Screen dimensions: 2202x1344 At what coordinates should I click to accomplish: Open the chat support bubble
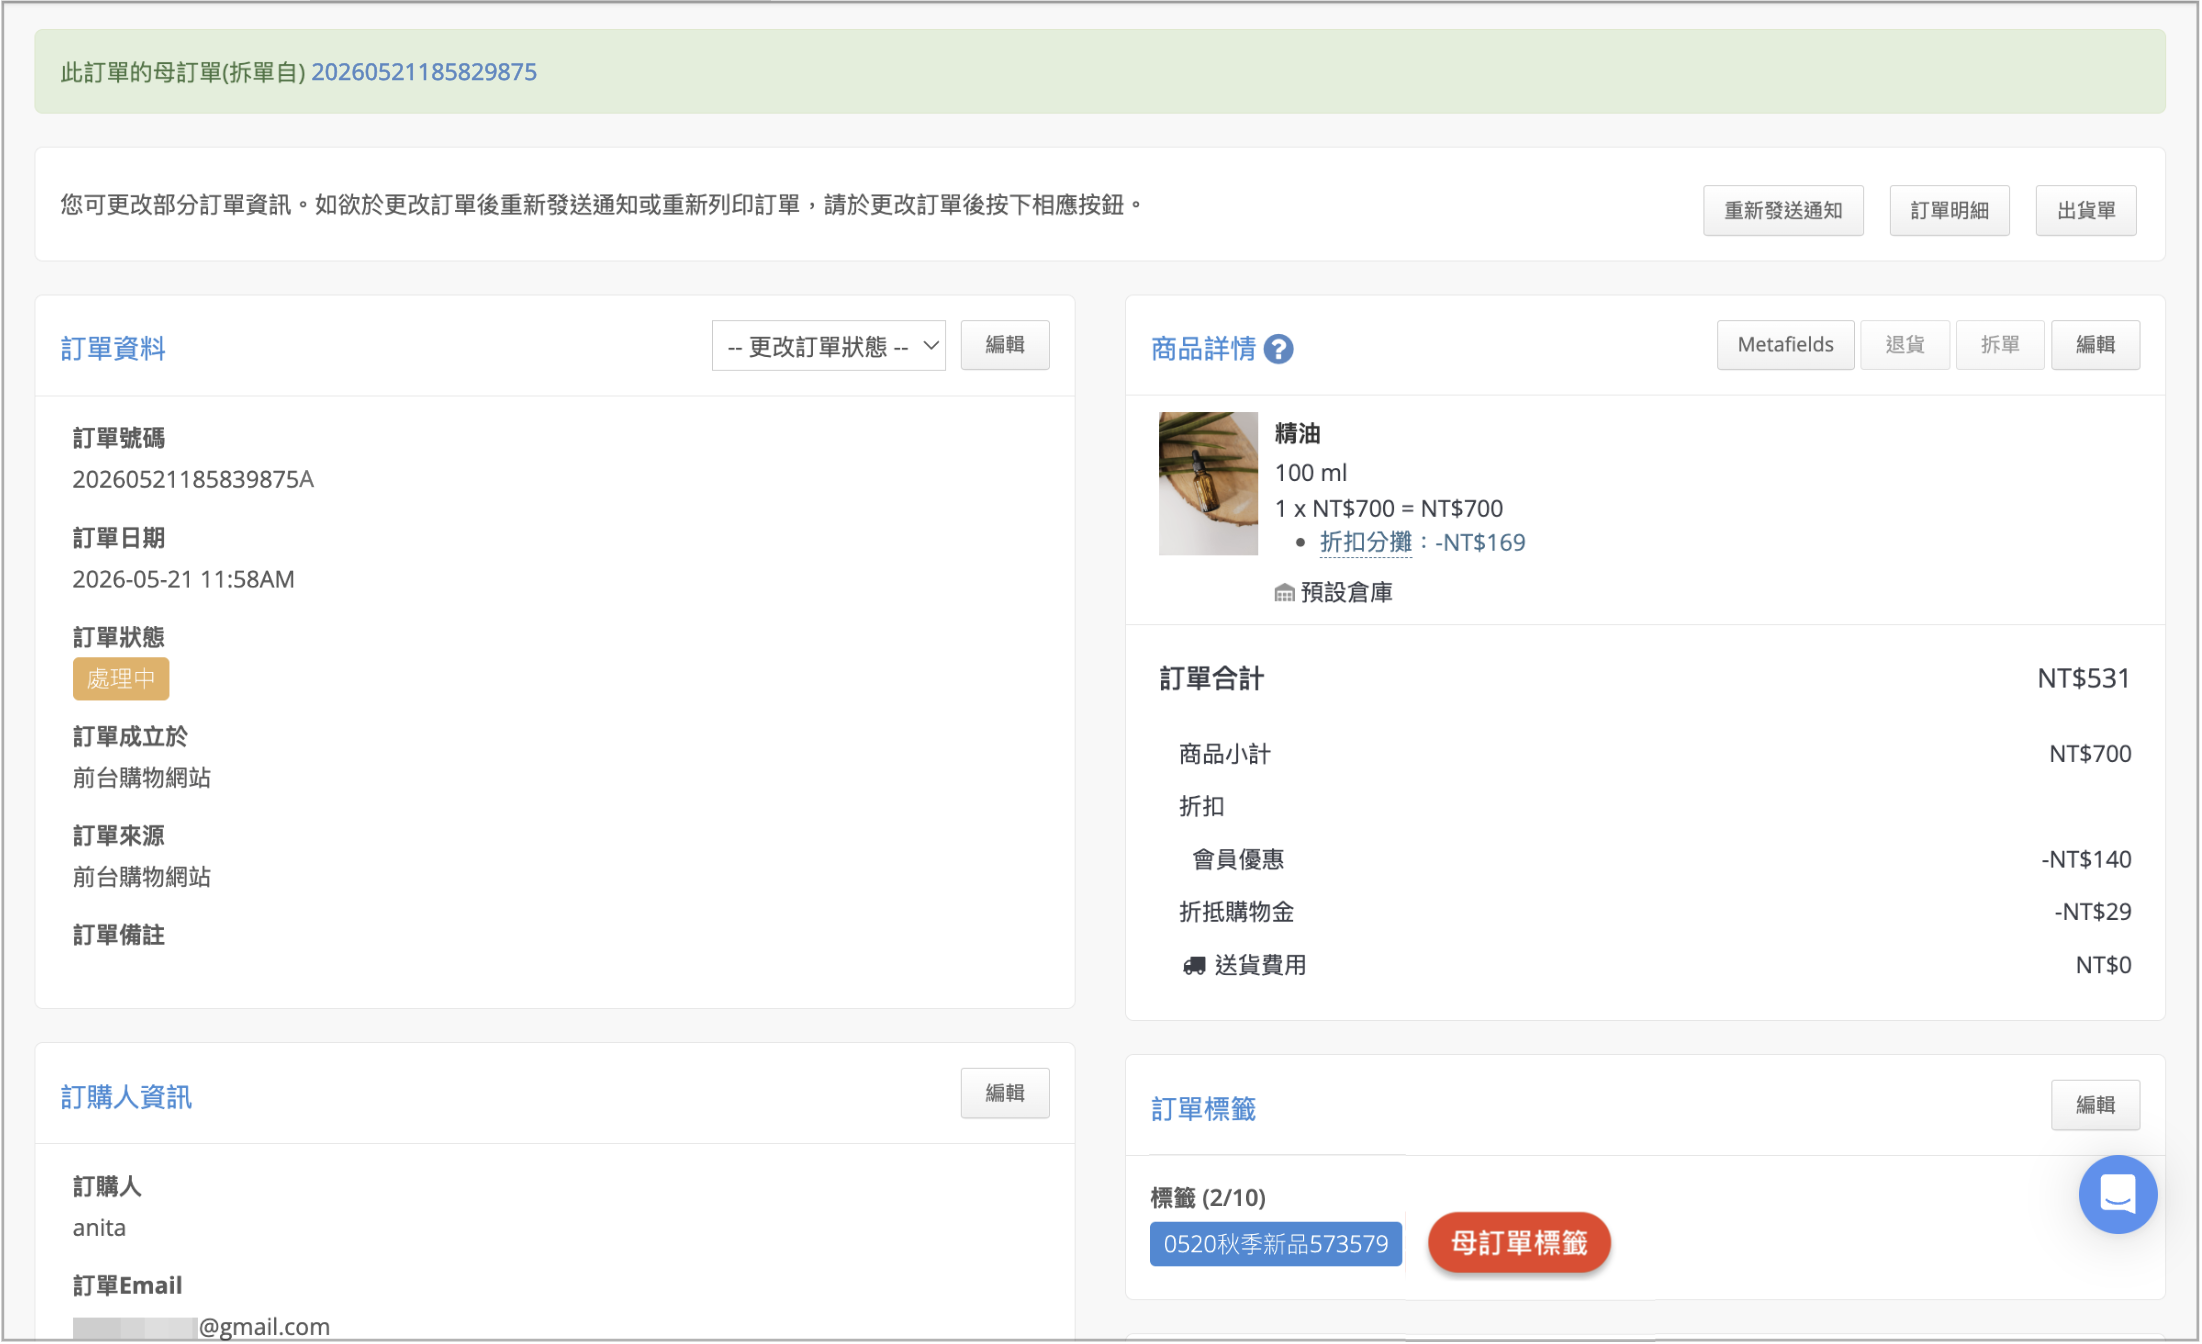[2117, 1194]
